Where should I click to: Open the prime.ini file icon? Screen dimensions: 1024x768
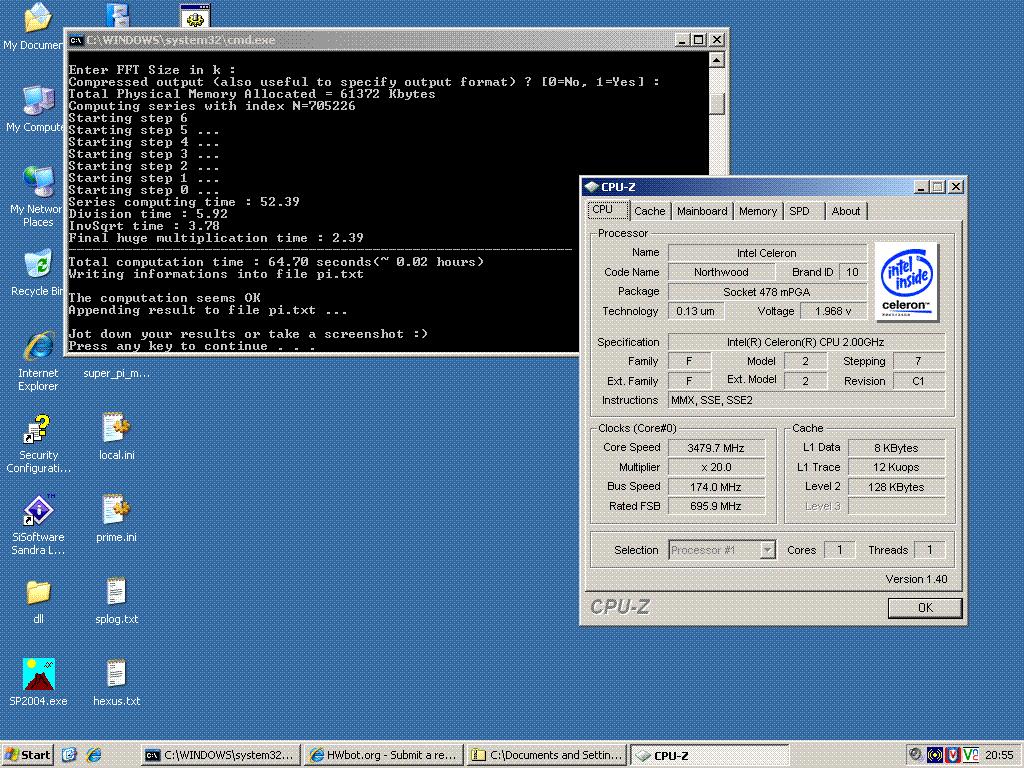point(116,510)
